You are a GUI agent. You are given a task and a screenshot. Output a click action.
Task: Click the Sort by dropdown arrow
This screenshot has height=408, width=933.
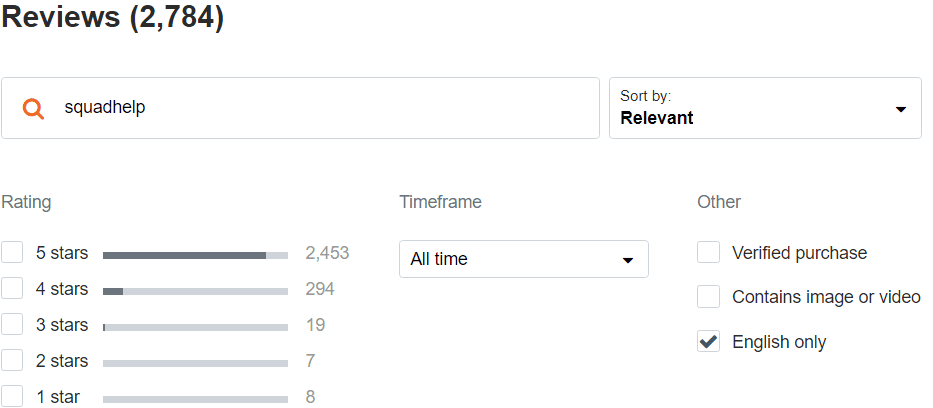(x=900, y=109)
